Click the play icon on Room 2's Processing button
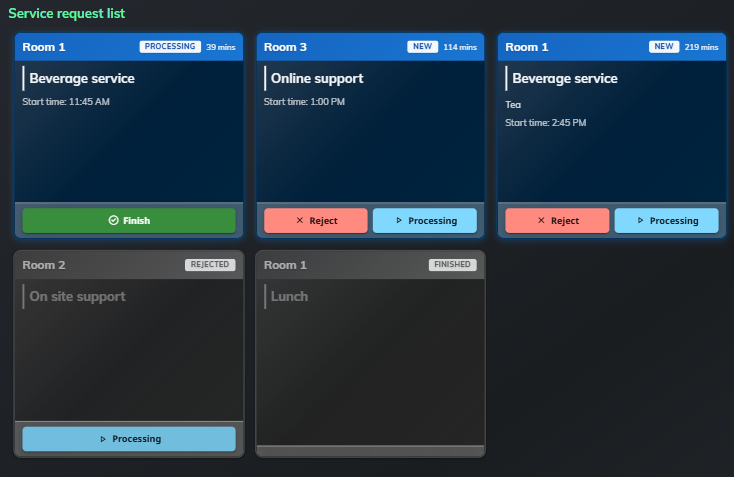734x477 pixels. (x=102, y=439)
